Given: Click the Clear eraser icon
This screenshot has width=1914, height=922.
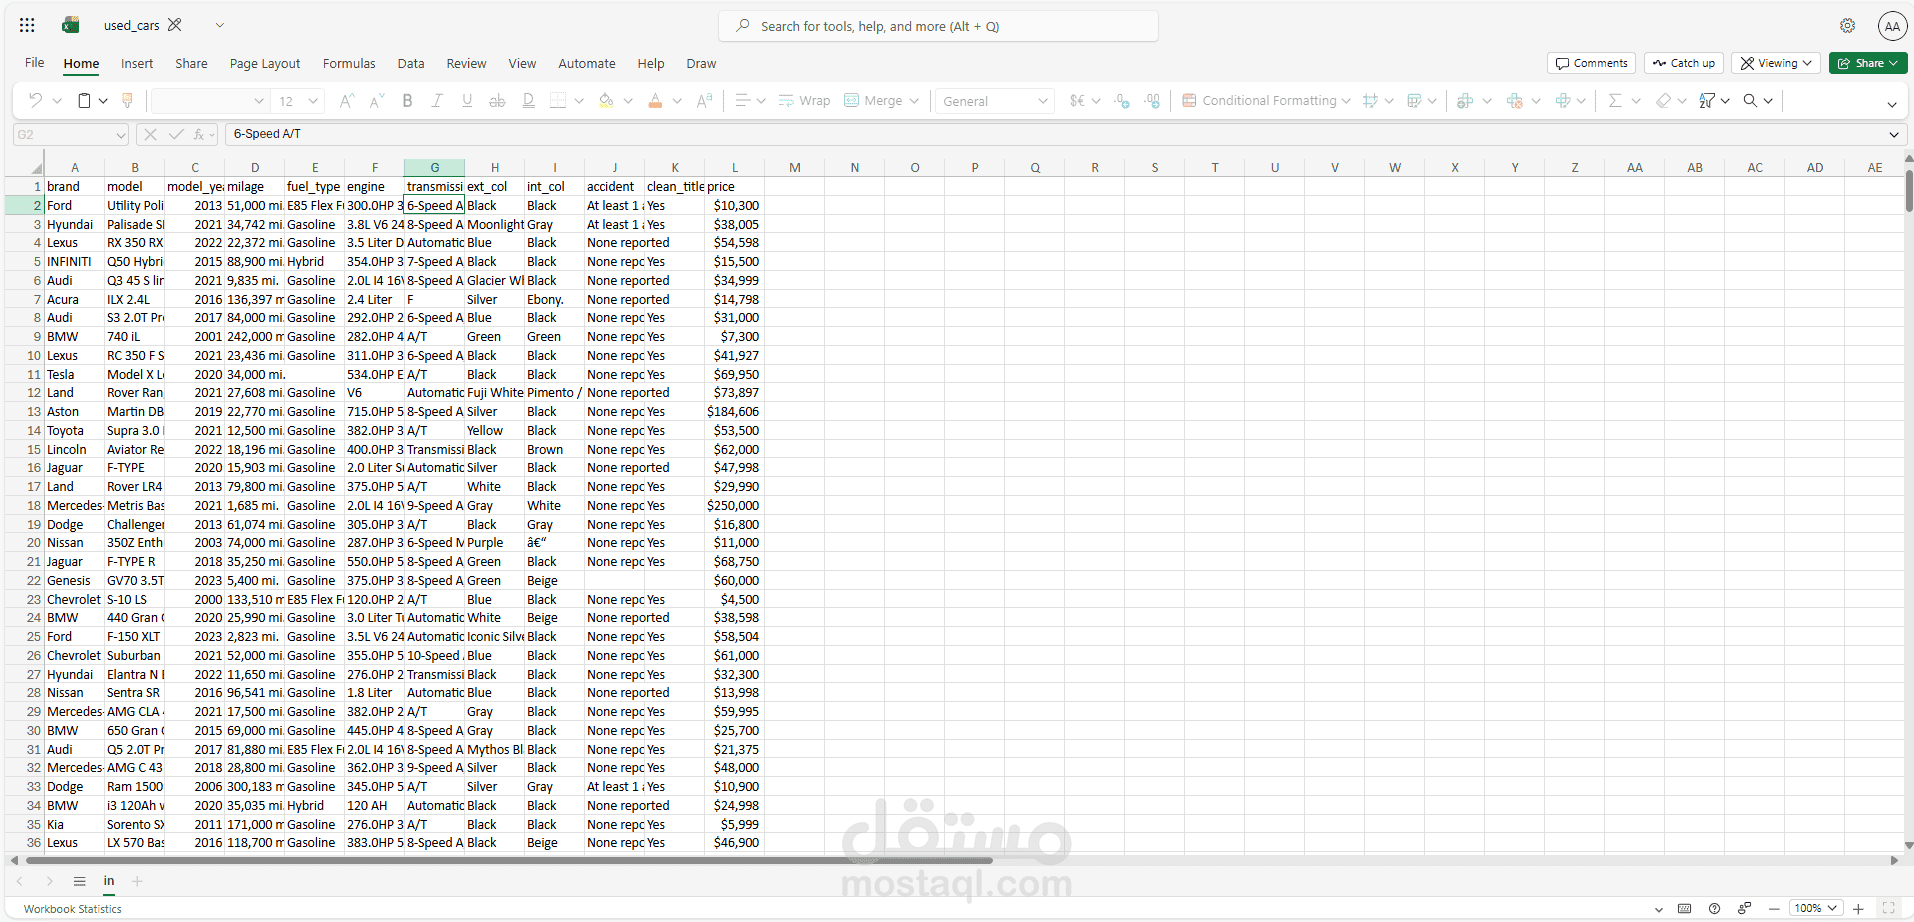Looking at the screenshot, I should coord(1663,101).
